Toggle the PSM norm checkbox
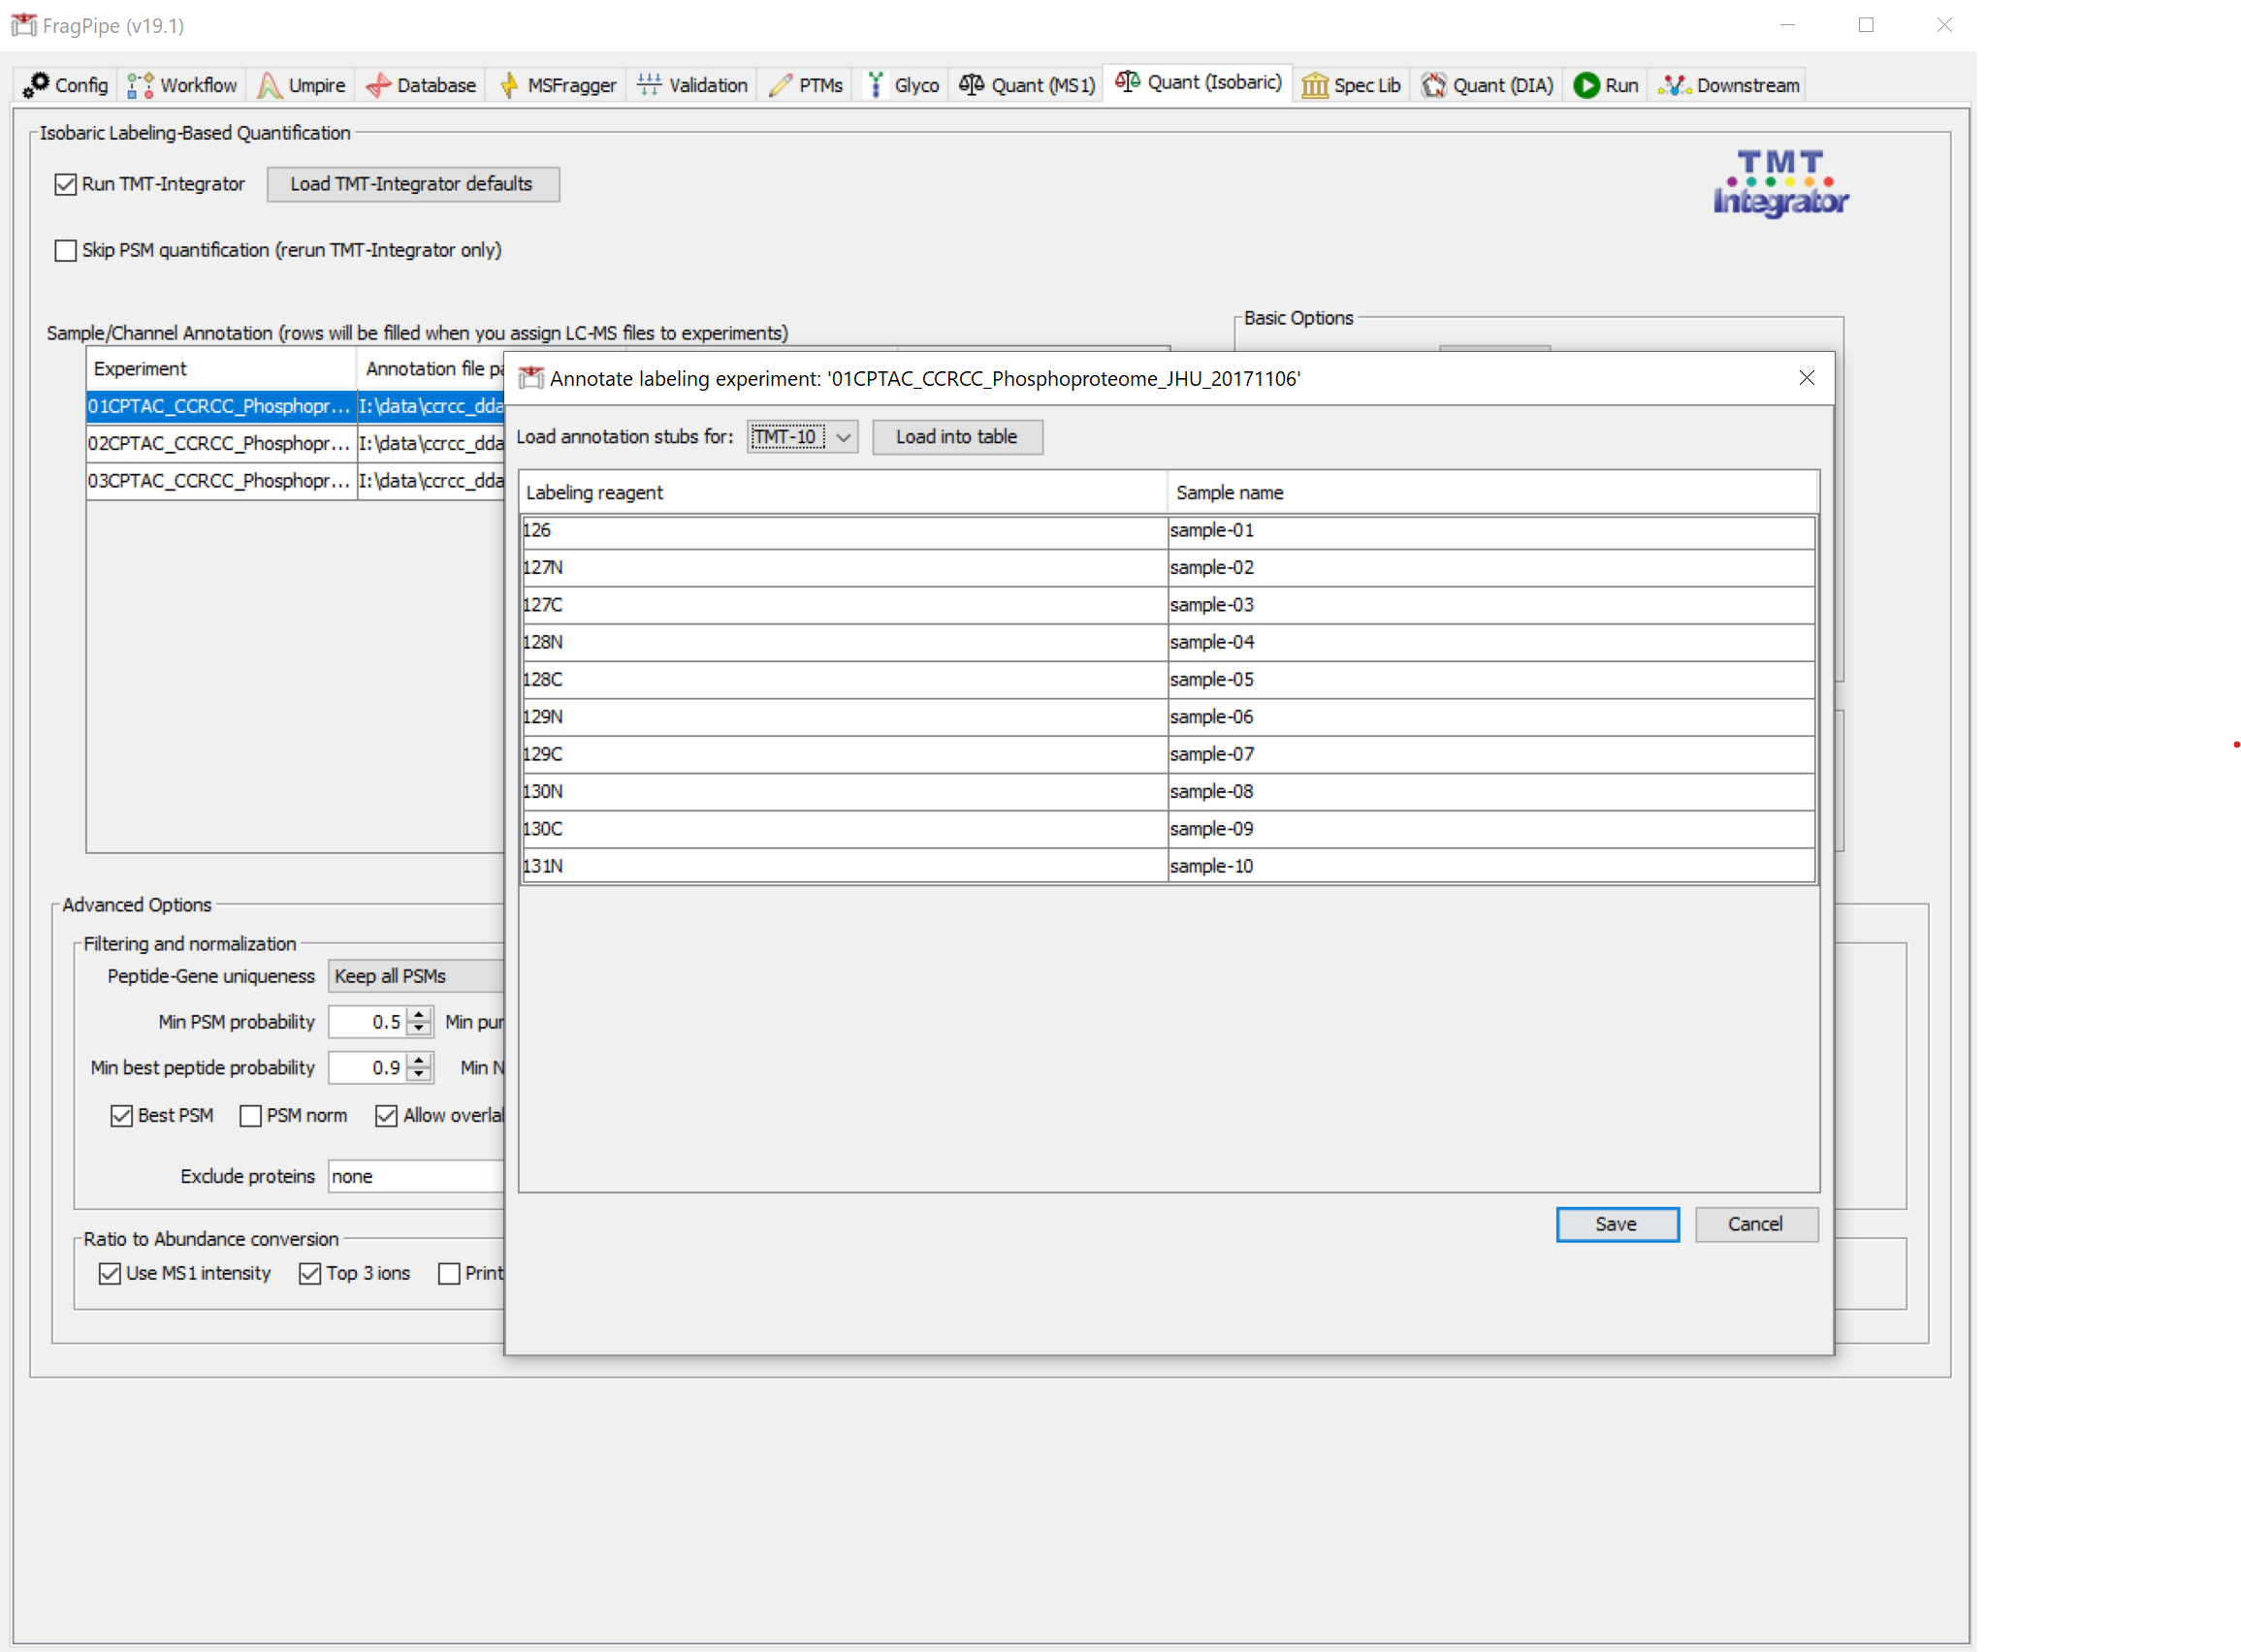Screen dimensions: 2241x1652 click(251, 1115)
